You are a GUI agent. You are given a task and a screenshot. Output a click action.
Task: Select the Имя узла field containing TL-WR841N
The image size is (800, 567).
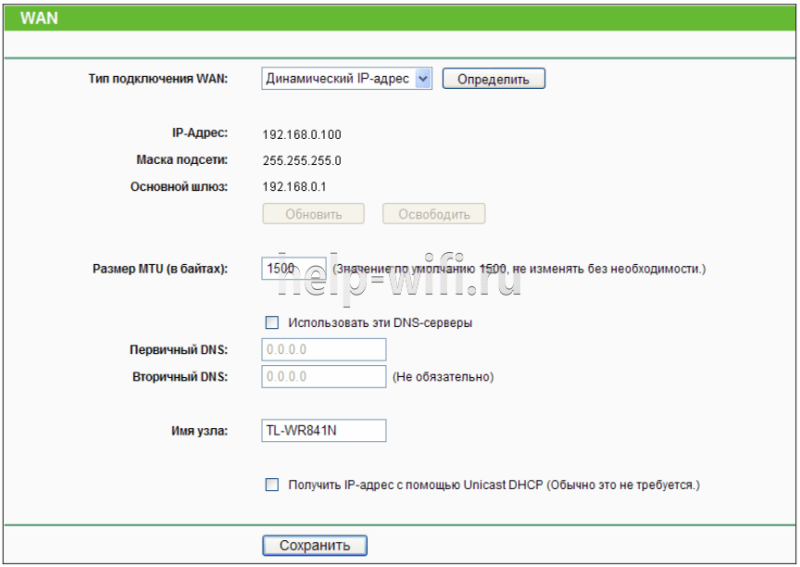point(323,431)
